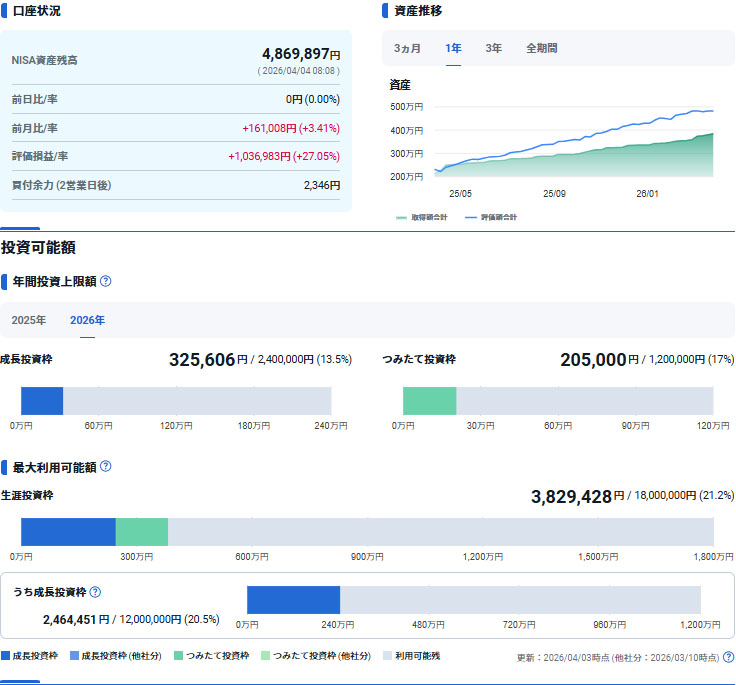The image size is (736, 685).
Task: Click help icon next to うち成長投資枠
Action: [x=96, y=592]
